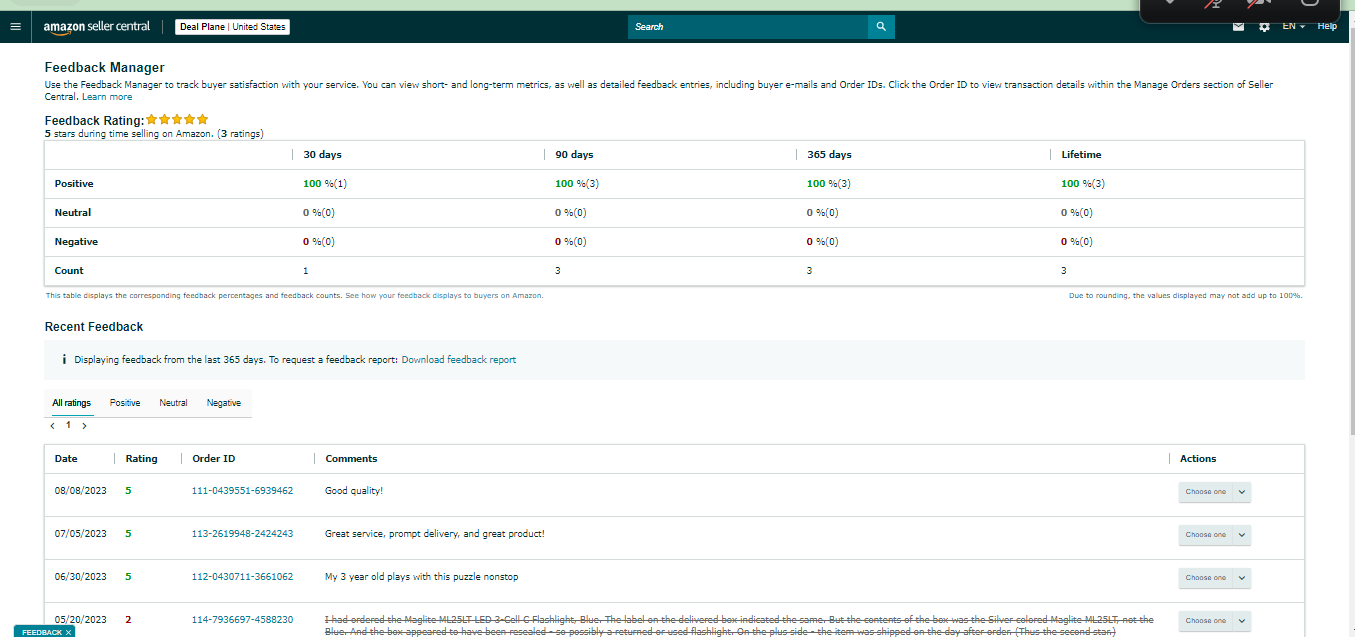Open Deal Plane United States account switcher
1355x637 pixels.
click(x=233, y=27)
